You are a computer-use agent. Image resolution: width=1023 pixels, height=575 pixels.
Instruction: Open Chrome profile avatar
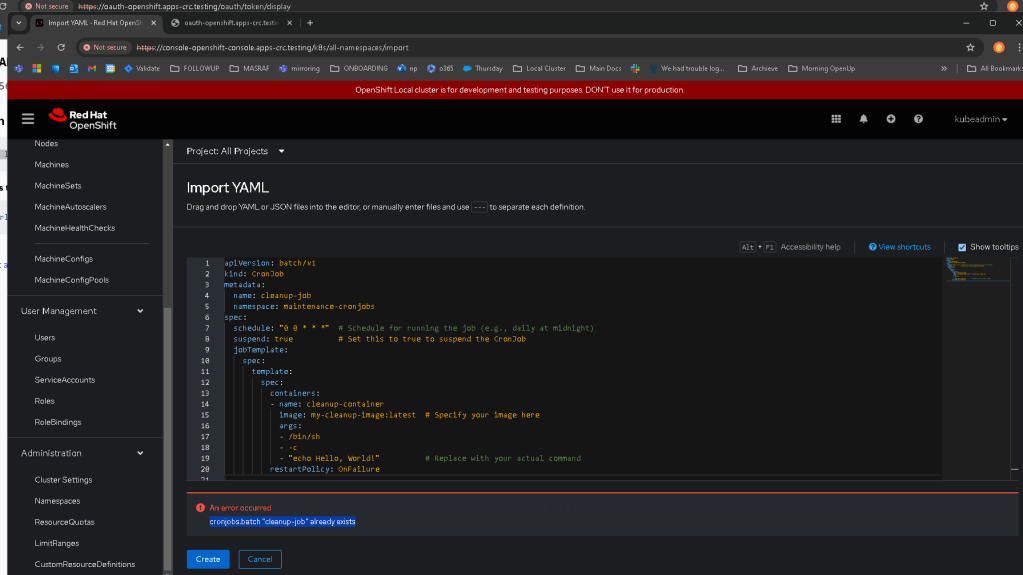tap(998, 48)
